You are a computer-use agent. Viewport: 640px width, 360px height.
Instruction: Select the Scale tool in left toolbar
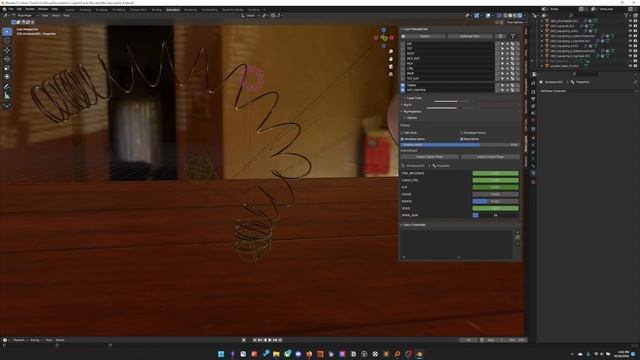(x=7, y=68)
